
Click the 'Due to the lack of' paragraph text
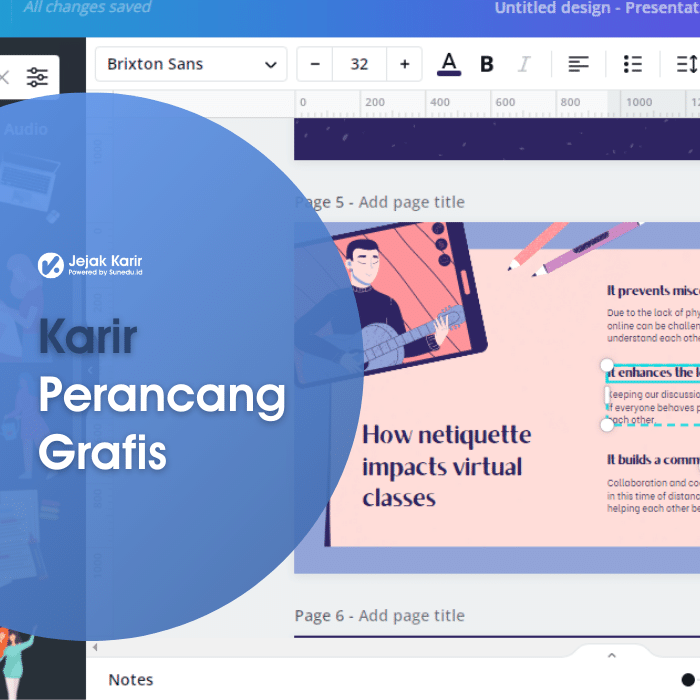[x=653, y=325]
